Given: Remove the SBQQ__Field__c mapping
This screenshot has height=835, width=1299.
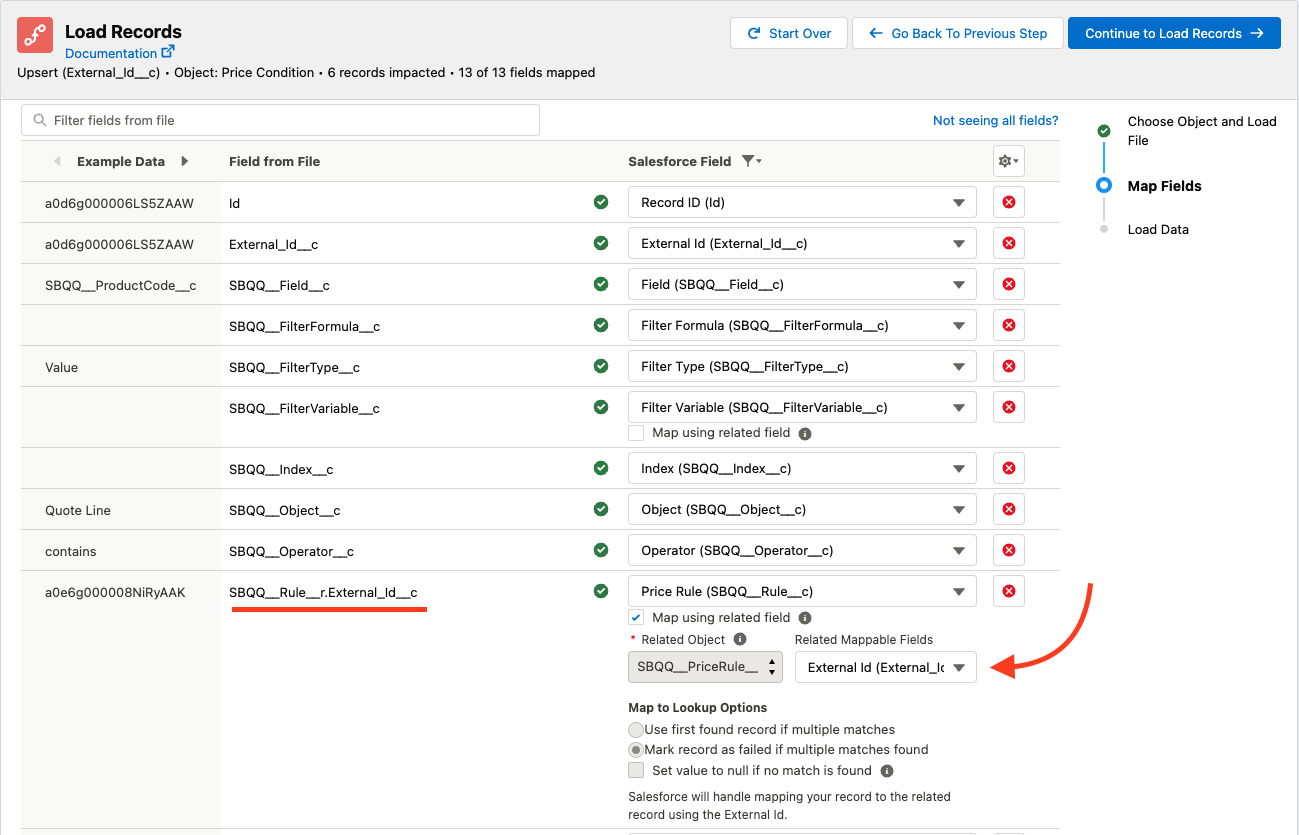Looking at the screenshot, I should coord(1008,284).
